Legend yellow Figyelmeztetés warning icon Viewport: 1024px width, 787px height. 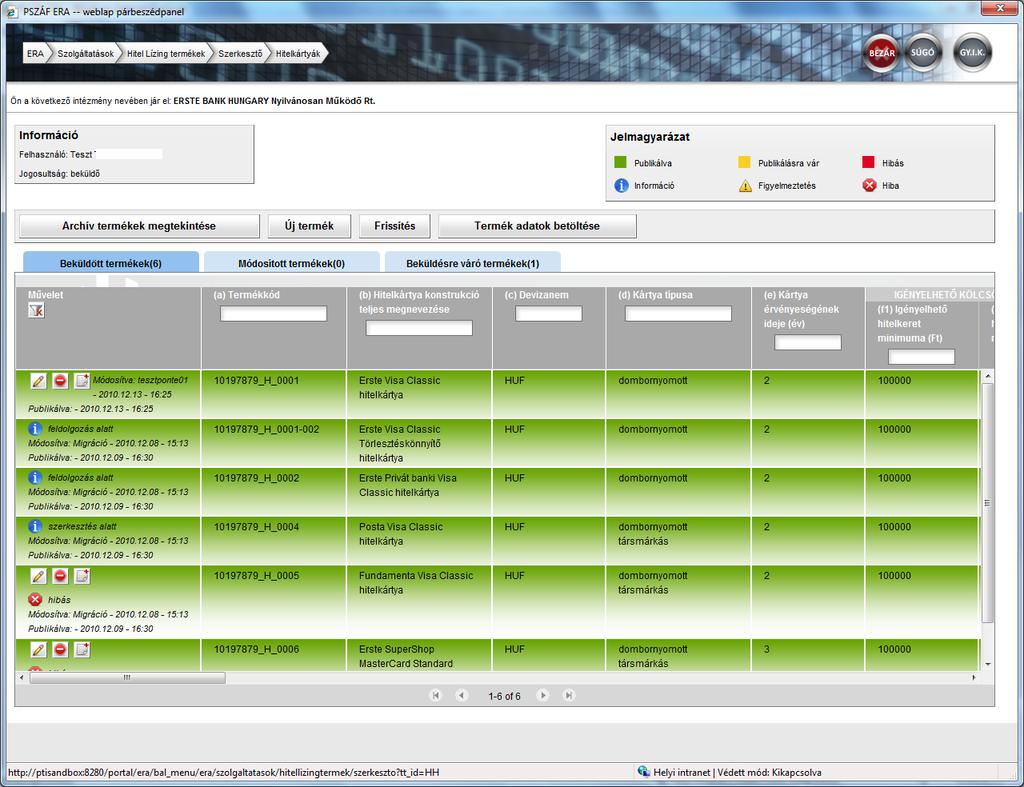[745, 187]
